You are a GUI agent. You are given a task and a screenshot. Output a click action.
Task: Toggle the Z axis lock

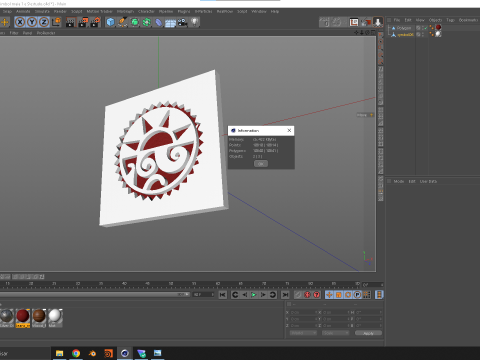[x=44, y=22]
